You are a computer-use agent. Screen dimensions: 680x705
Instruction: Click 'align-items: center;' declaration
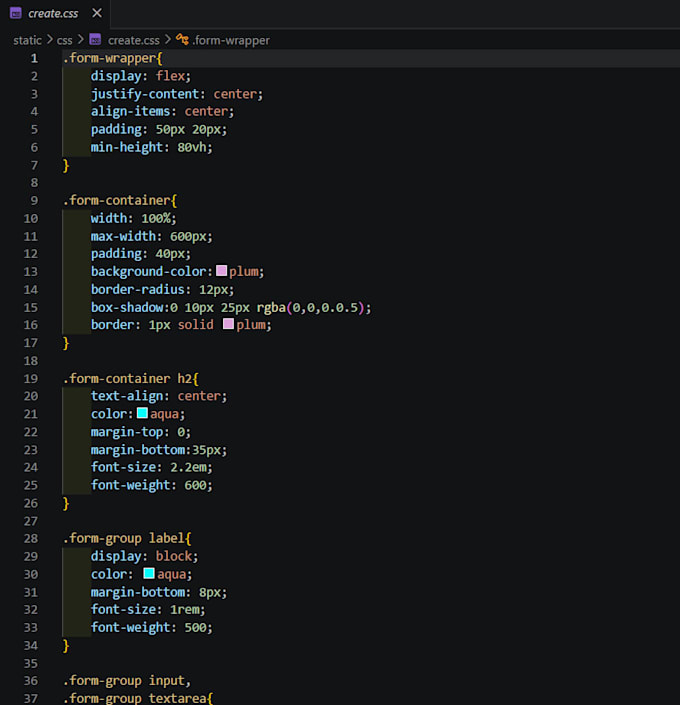(162, 112)
